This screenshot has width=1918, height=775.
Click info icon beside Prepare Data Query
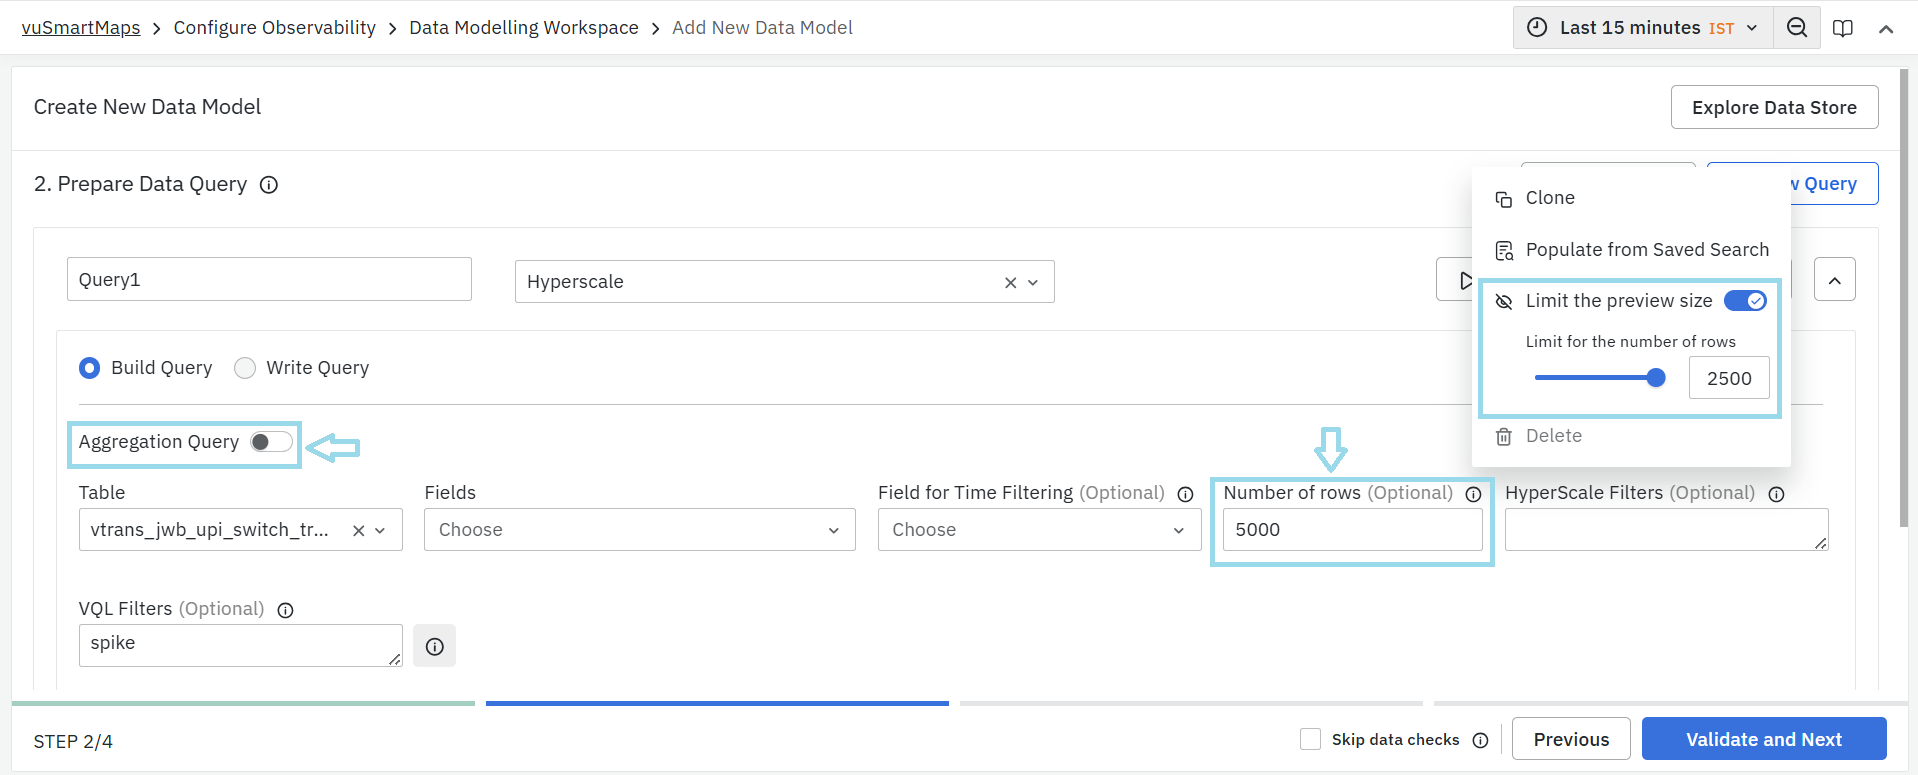(269, 185)
